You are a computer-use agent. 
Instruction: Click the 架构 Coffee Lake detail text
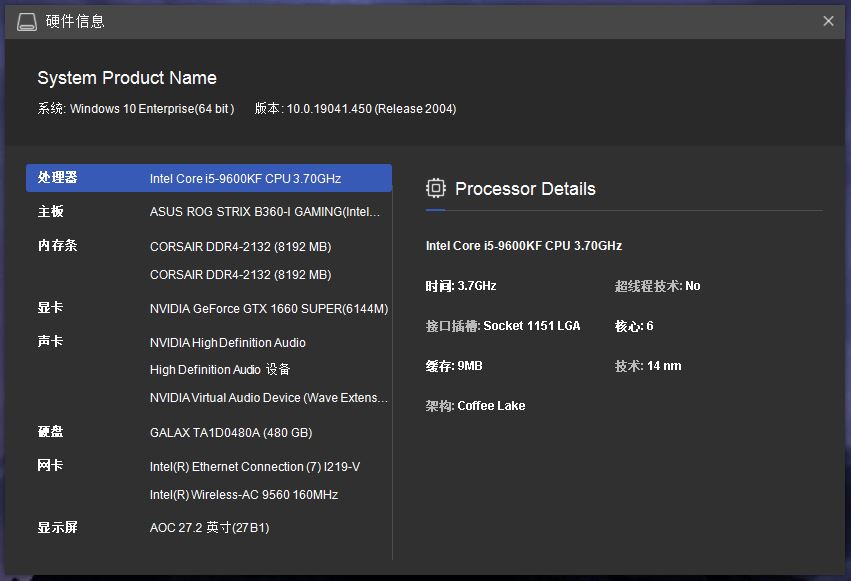[x=475, y=406]
